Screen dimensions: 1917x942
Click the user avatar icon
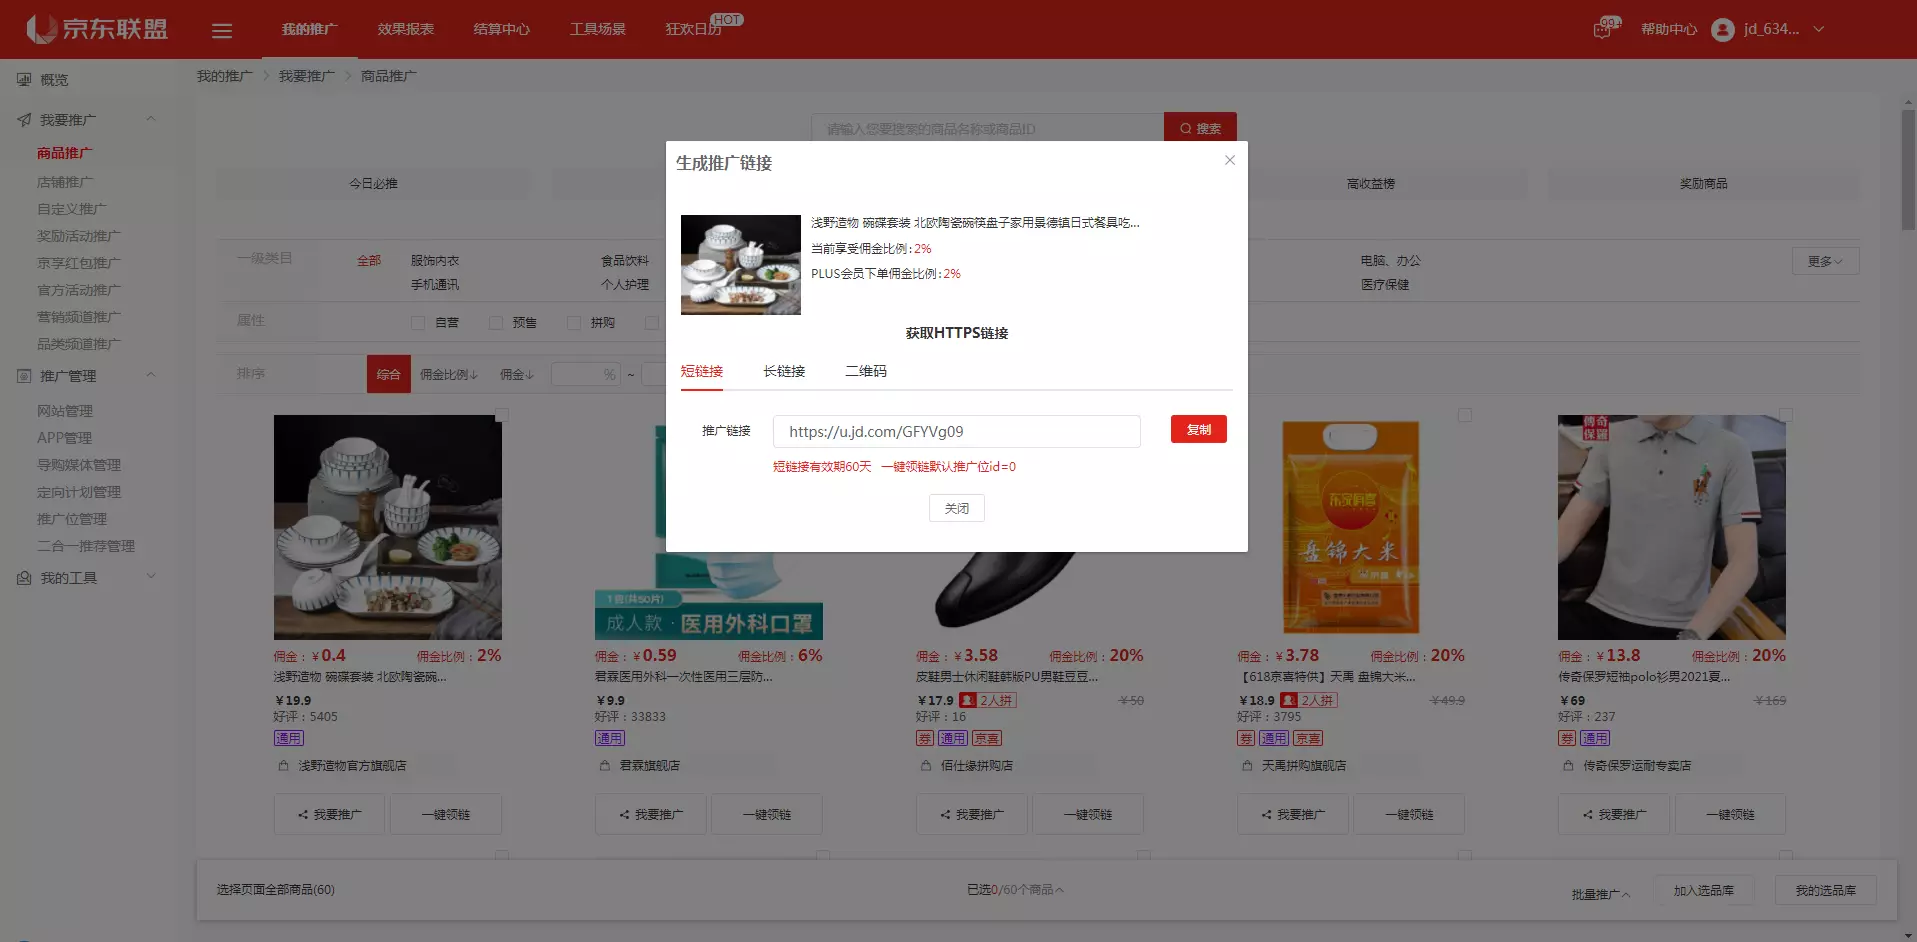1722,30
